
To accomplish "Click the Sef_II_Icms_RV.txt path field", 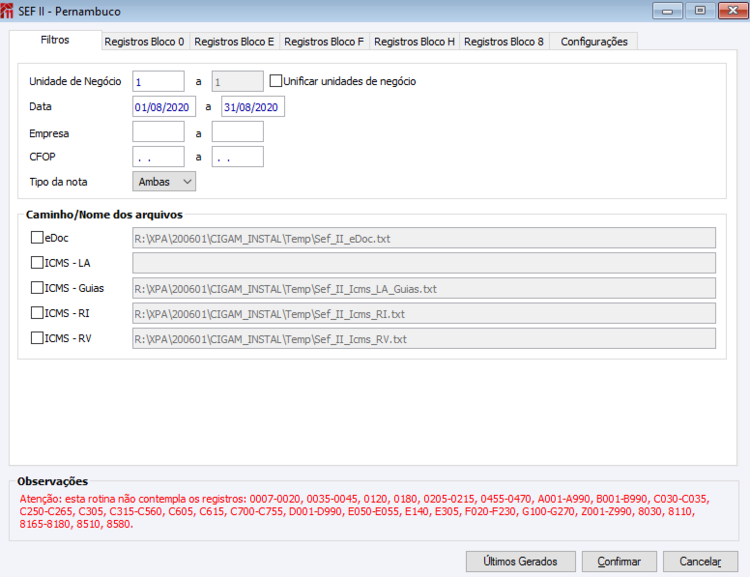I will click(424, 339).
